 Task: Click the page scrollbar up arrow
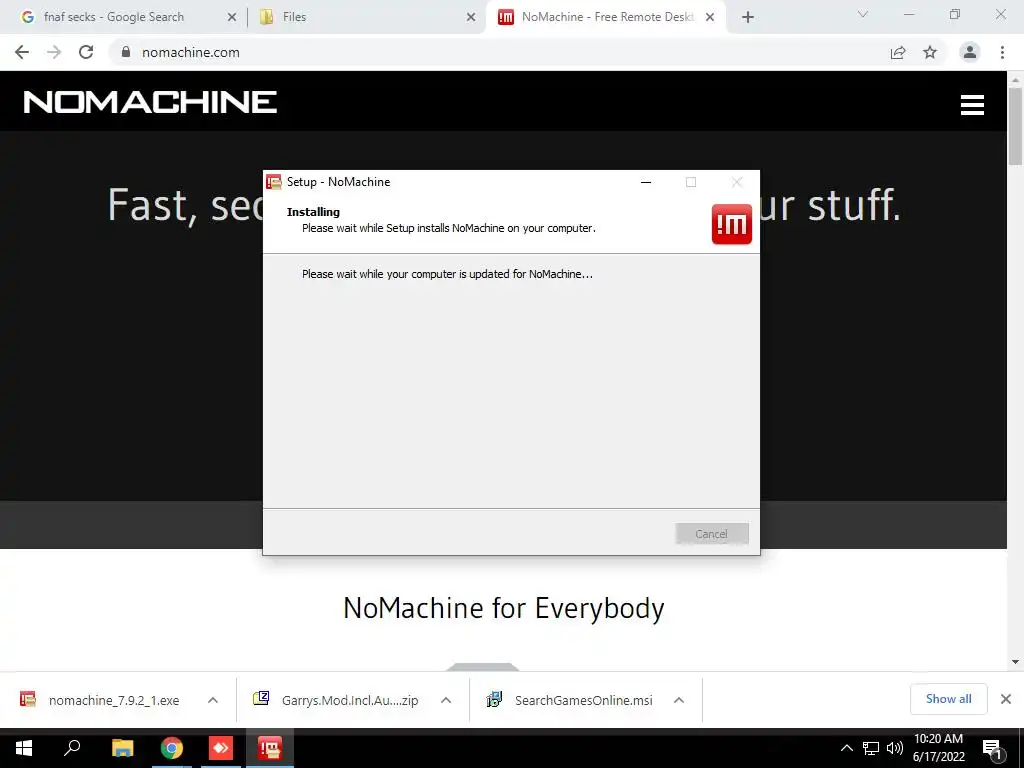coord(1015,80)
